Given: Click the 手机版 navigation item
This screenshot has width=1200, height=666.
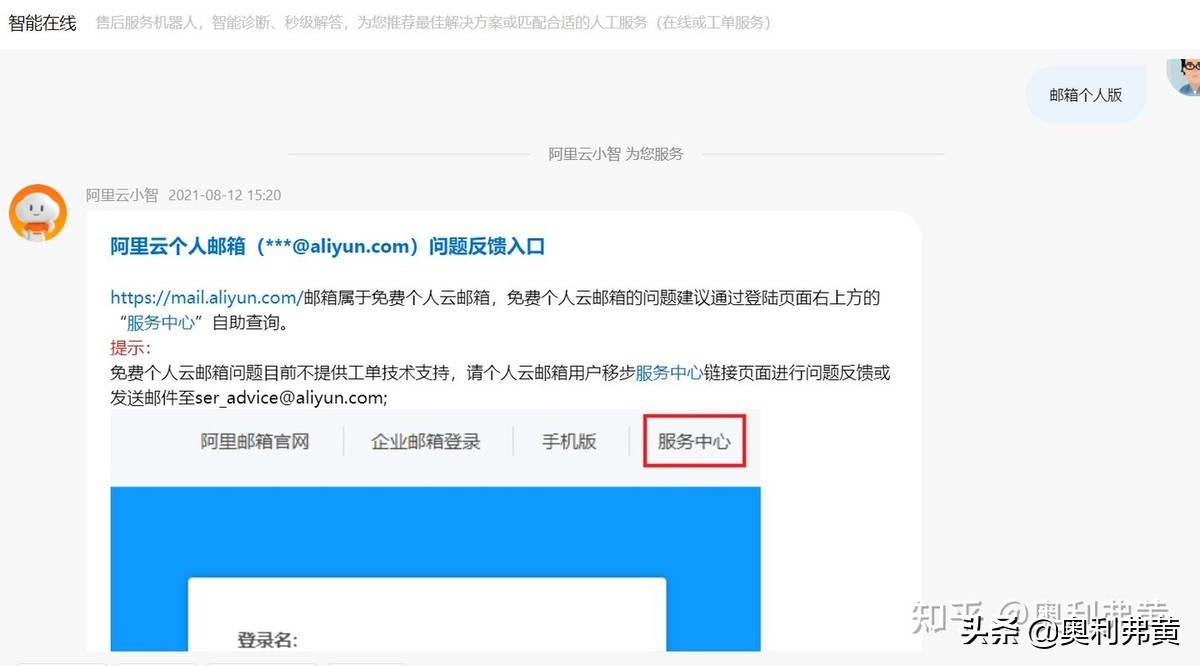Looking at the screenshot, I should (568, 441).
